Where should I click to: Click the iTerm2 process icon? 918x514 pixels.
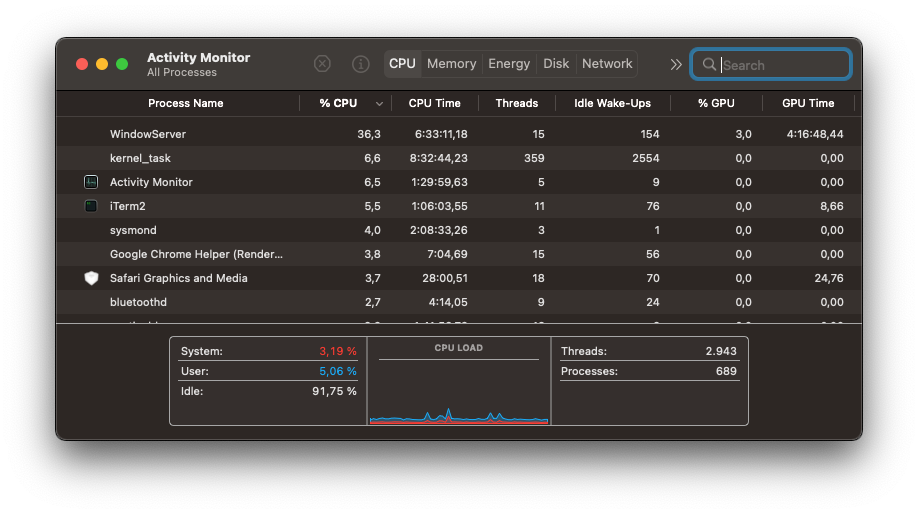(91, 206)
